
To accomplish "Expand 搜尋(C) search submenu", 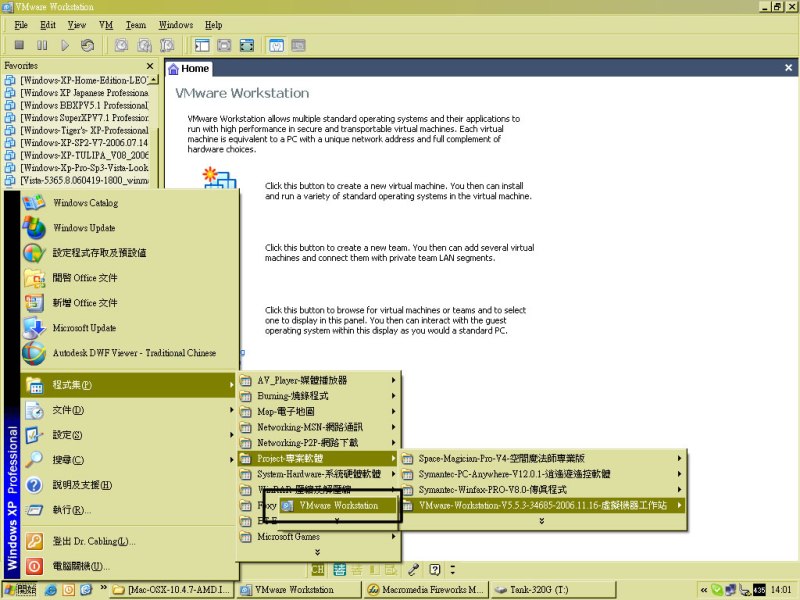I will (130, 460).
